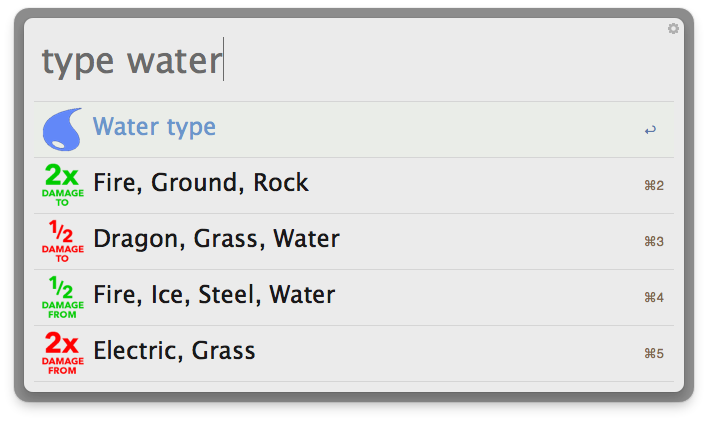Pick the Fire, Ice, Steel, Water result
This screenshot has height=422, width=708.
pos(213,295)
